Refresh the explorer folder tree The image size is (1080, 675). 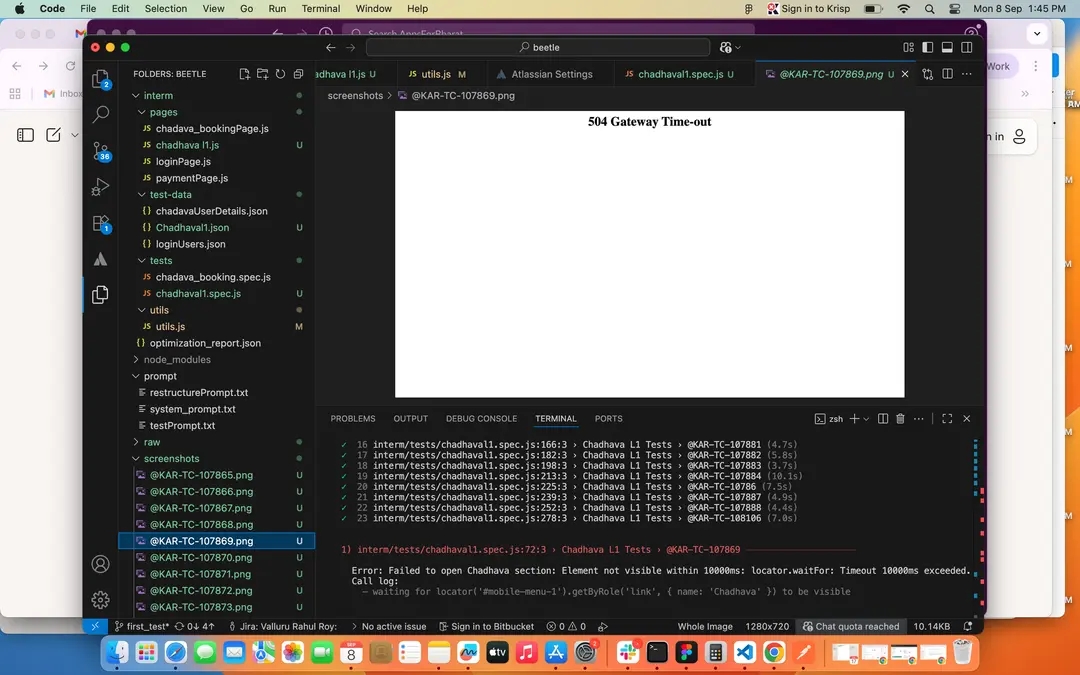coord(280,74)
